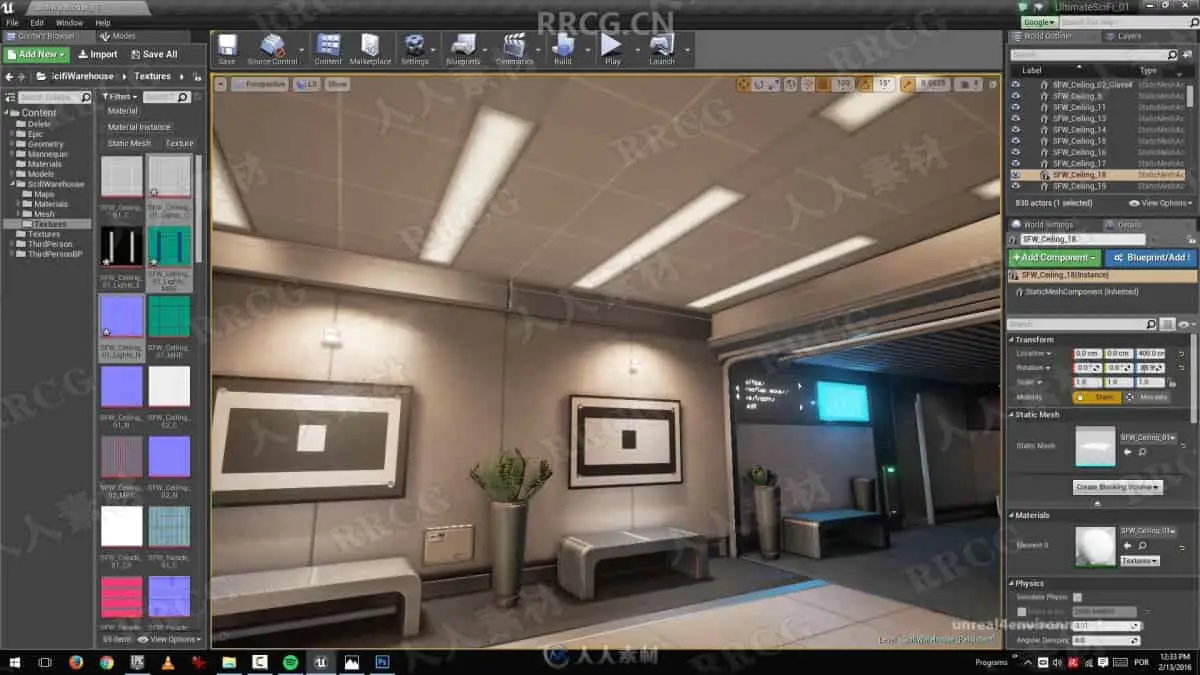1200x675 pixels.
Task: Browse to Static Mesh asset in Content Browser
Action: tap(1142, 452)
